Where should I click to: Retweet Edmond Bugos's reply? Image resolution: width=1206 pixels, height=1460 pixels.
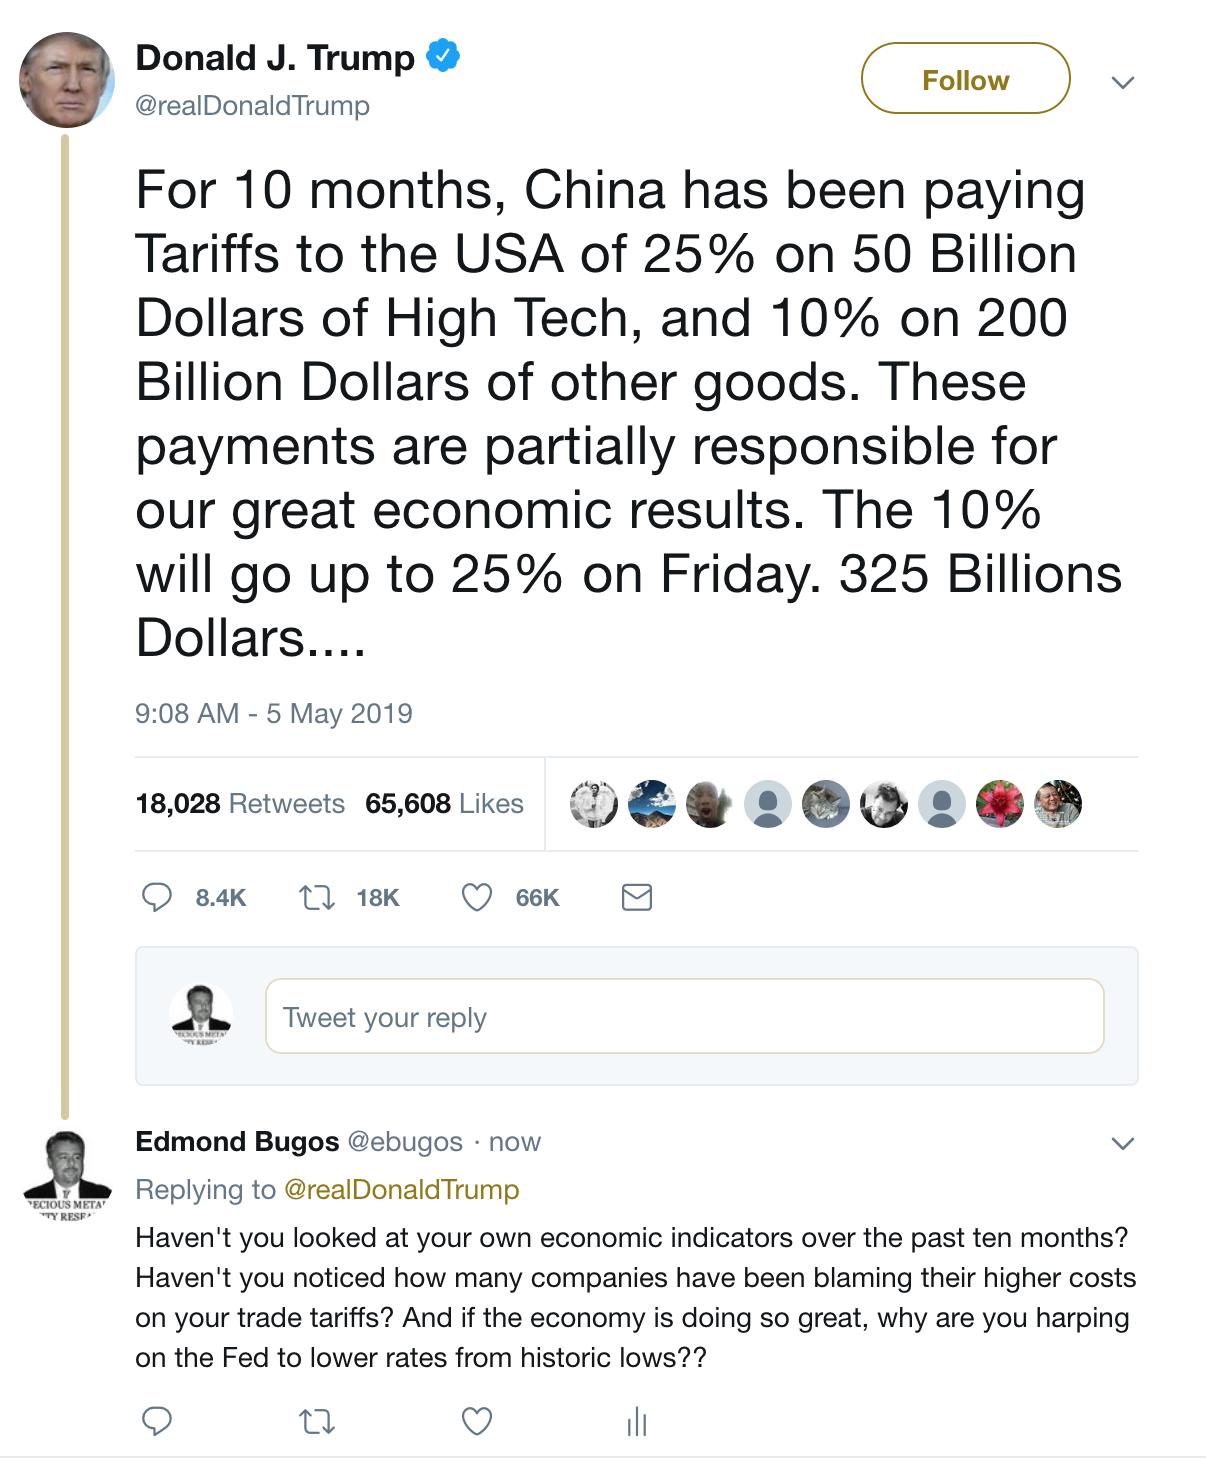(x=317, y=1421)
